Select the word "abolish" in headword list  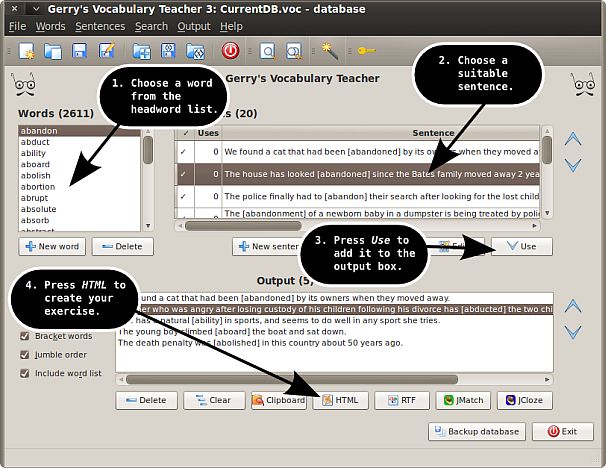pos(38,175)
